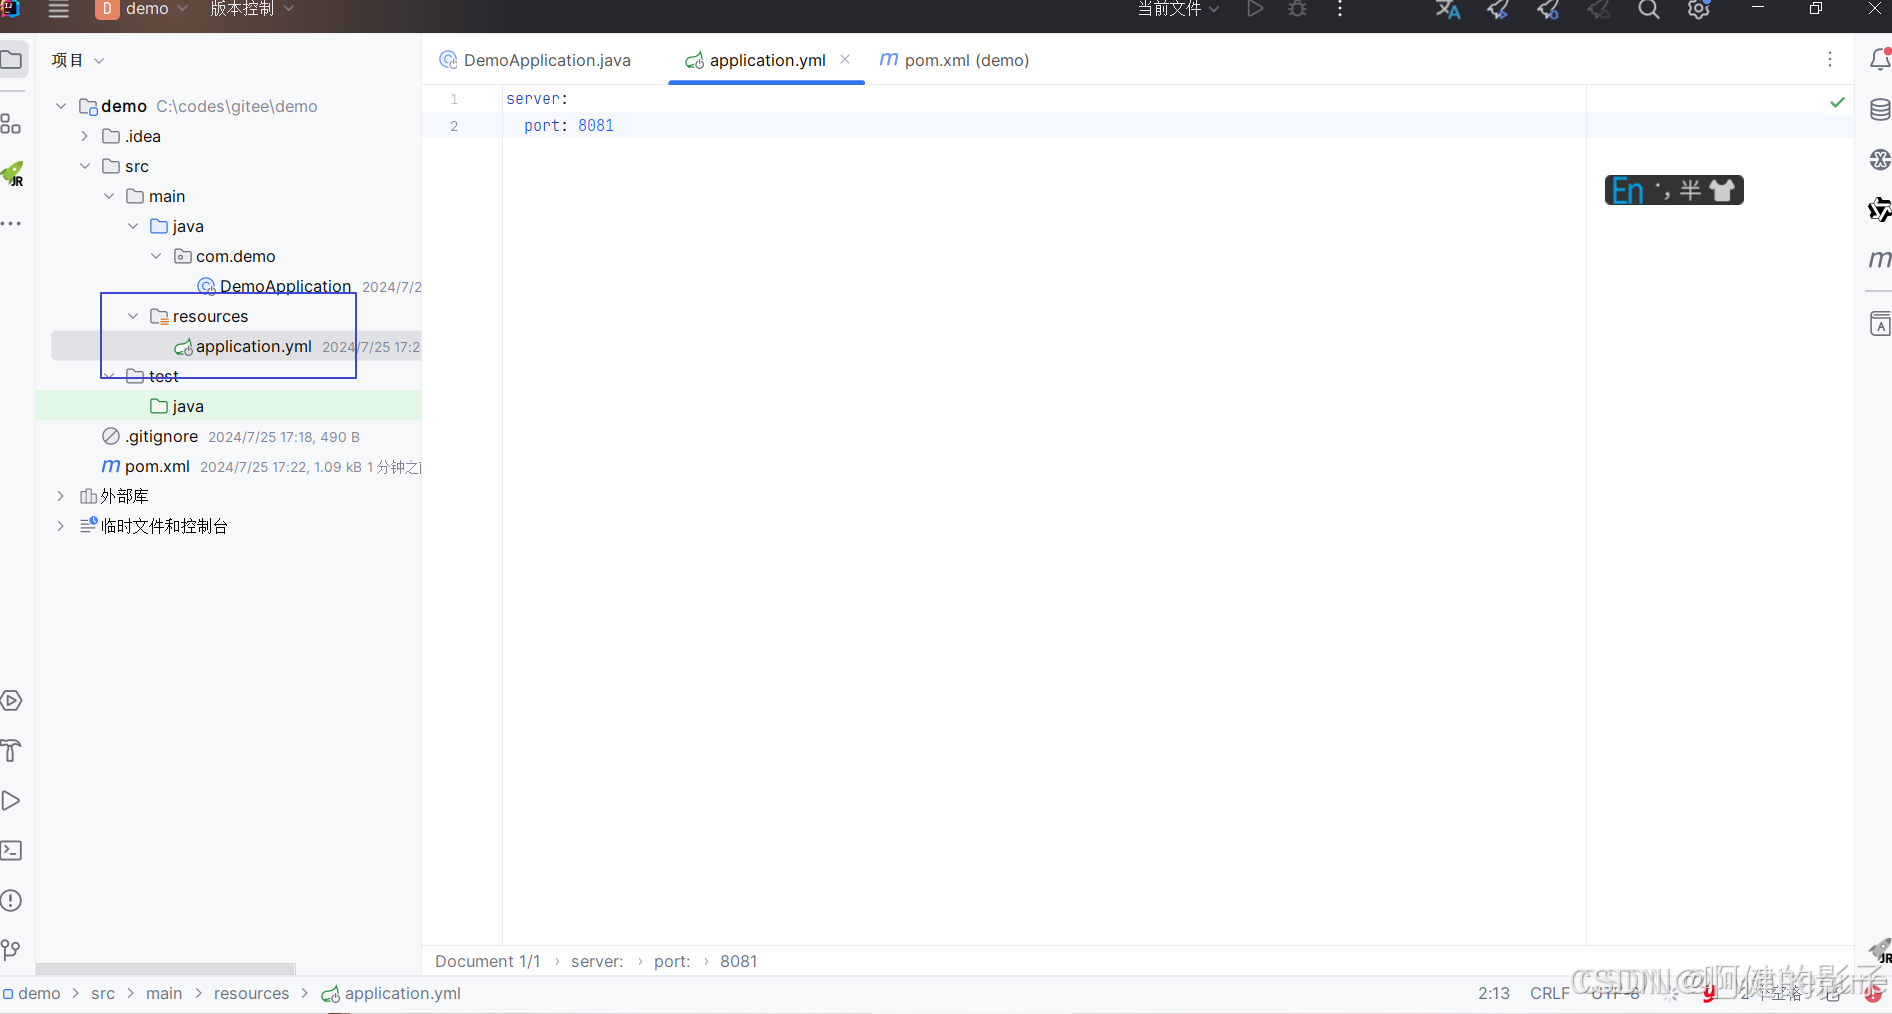
Task: Click the translate icon in title bar
Action: [x=1448, y=10]
